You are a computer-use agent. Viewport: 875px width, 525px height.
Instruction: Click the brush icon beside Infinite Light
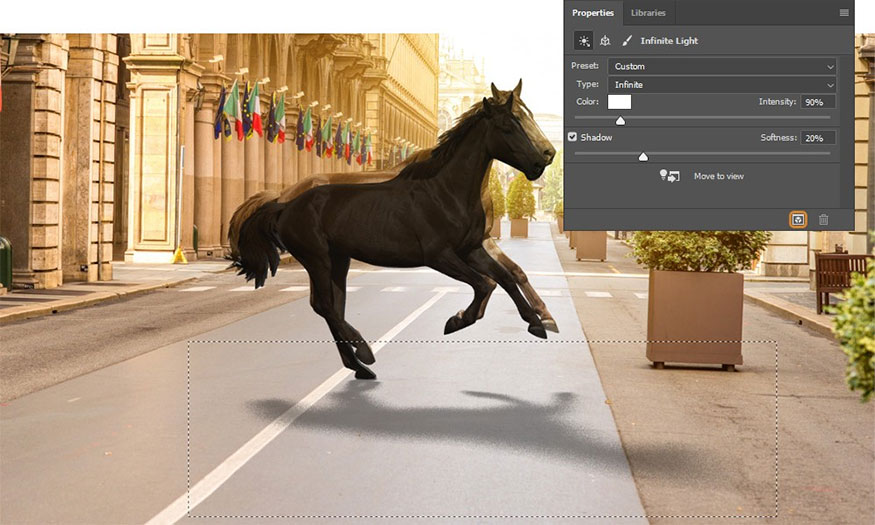point(627,41)
